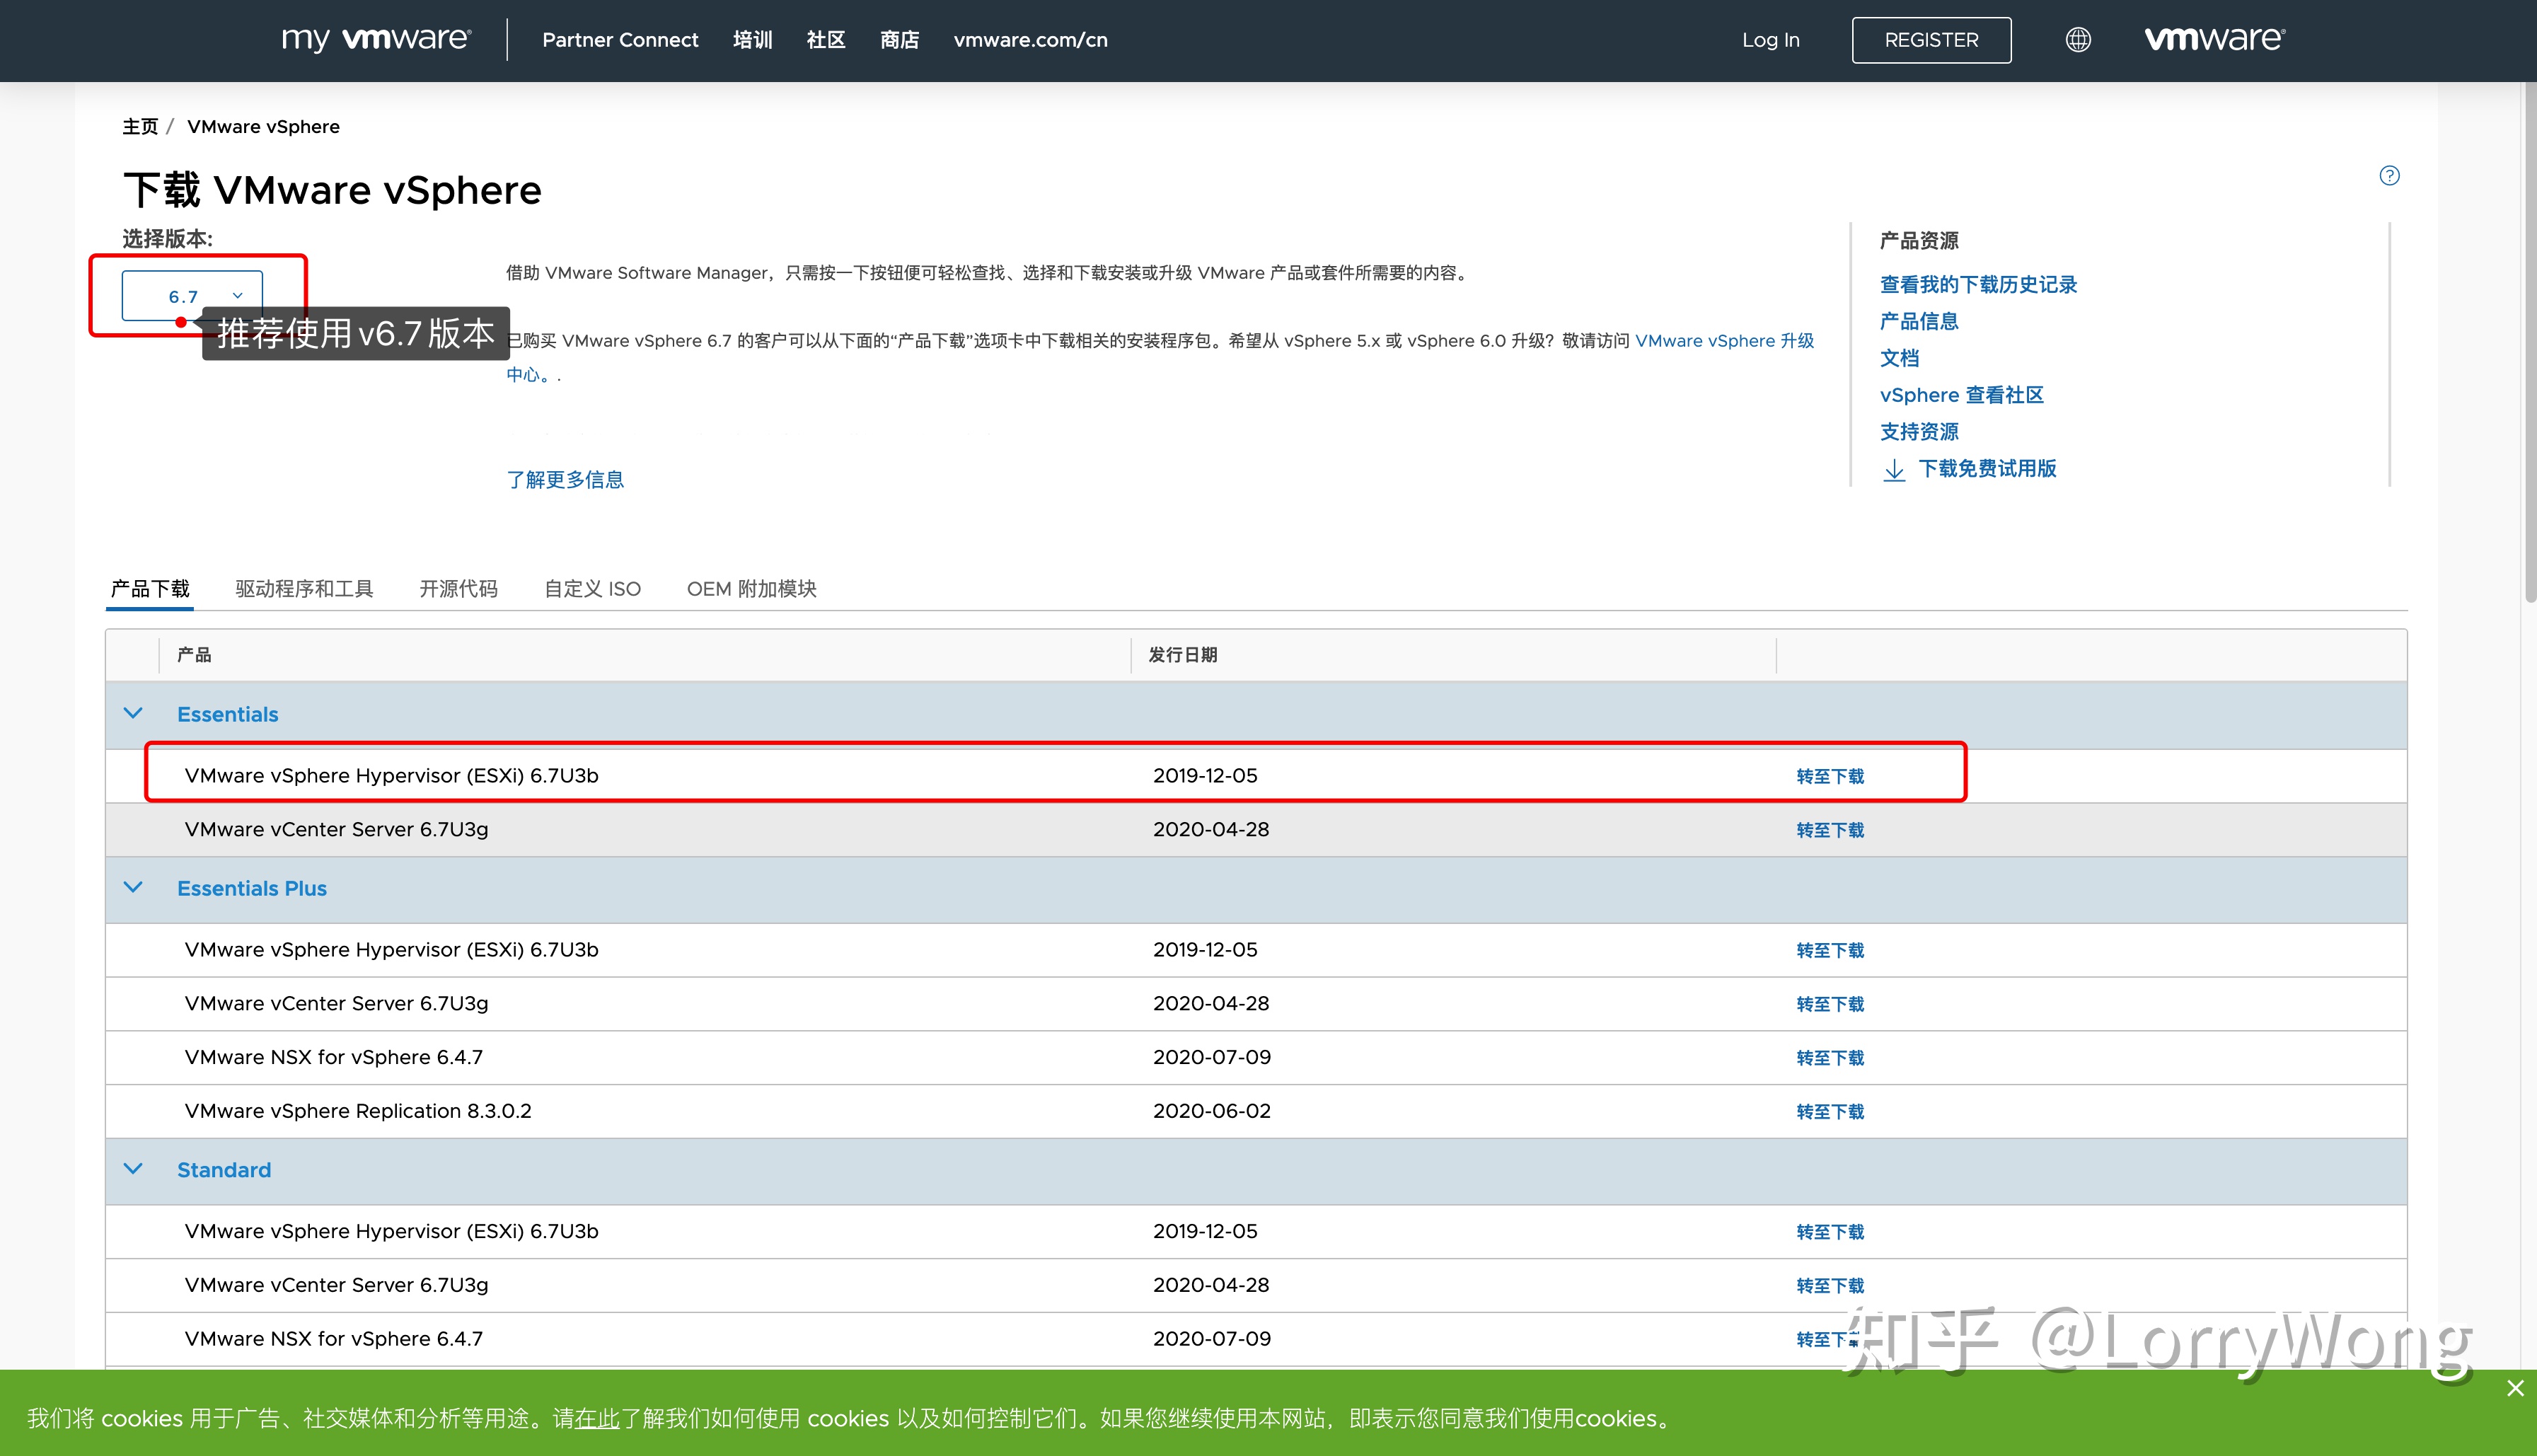Select Essentials Plus VMware NSX for vSphere 6.4.7
2537x1456 pixels.
point(334,1057)
